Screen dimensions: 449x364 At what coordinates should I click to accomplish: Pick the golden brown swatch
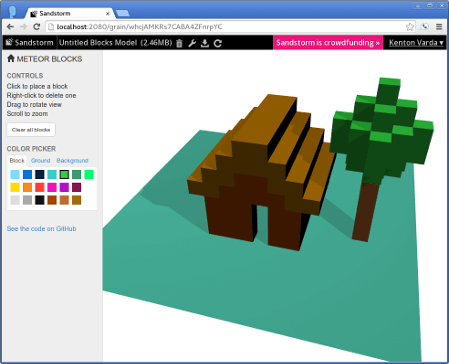(77, 200)
